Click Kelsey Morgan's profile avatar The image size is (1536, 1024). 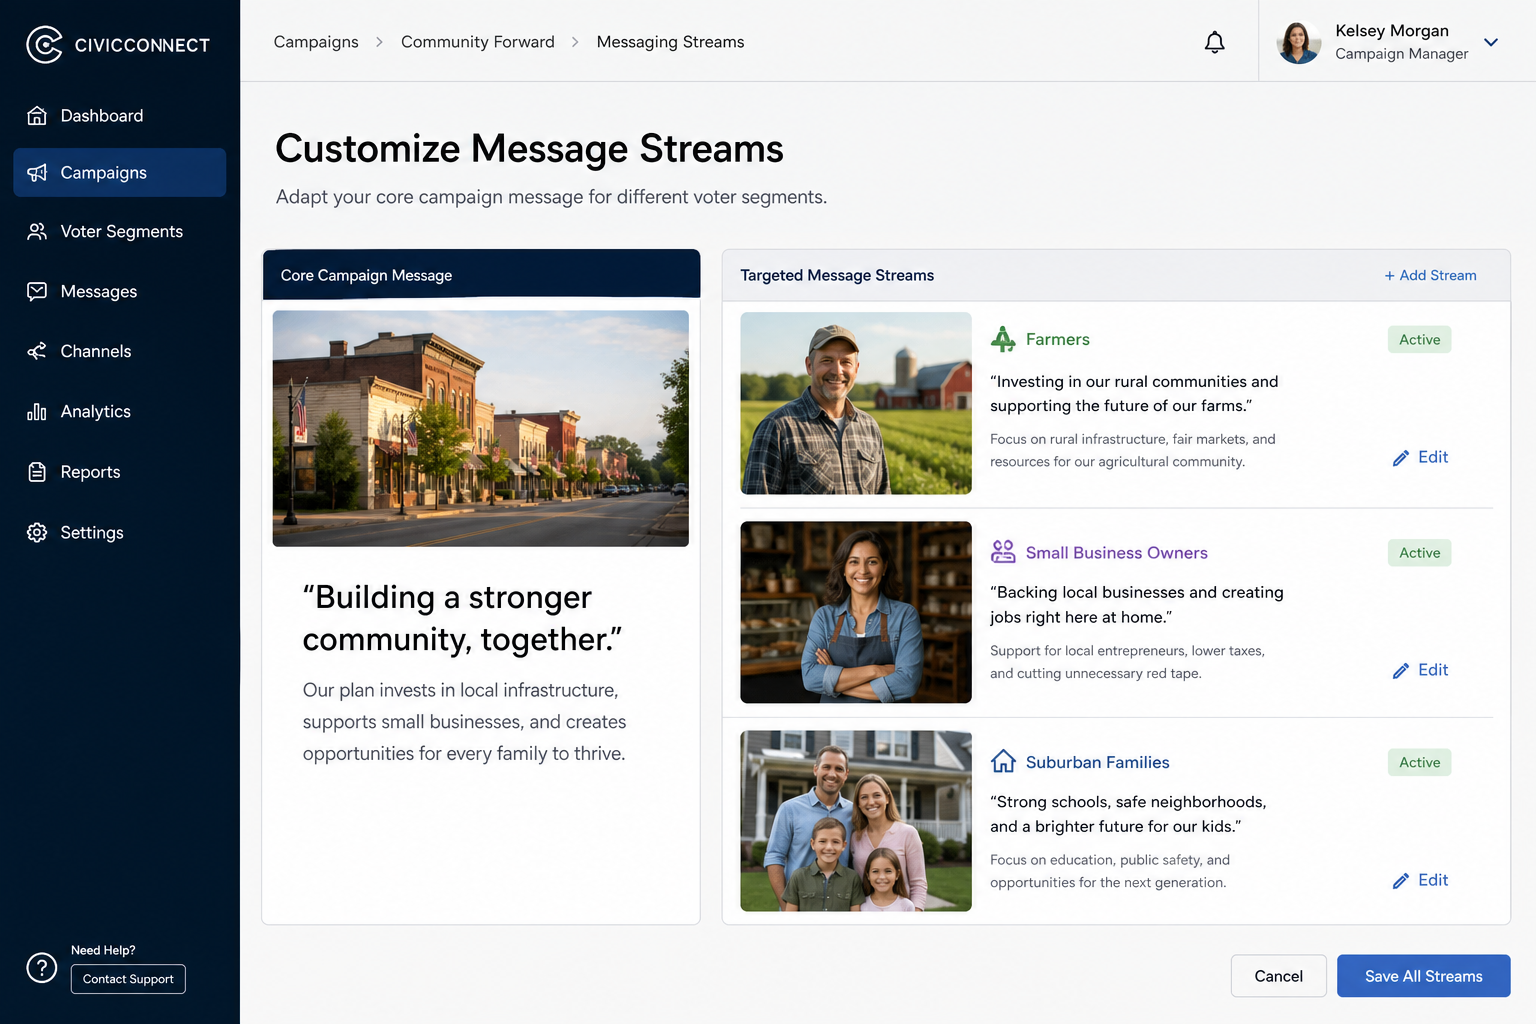(x=1299, y=42)
